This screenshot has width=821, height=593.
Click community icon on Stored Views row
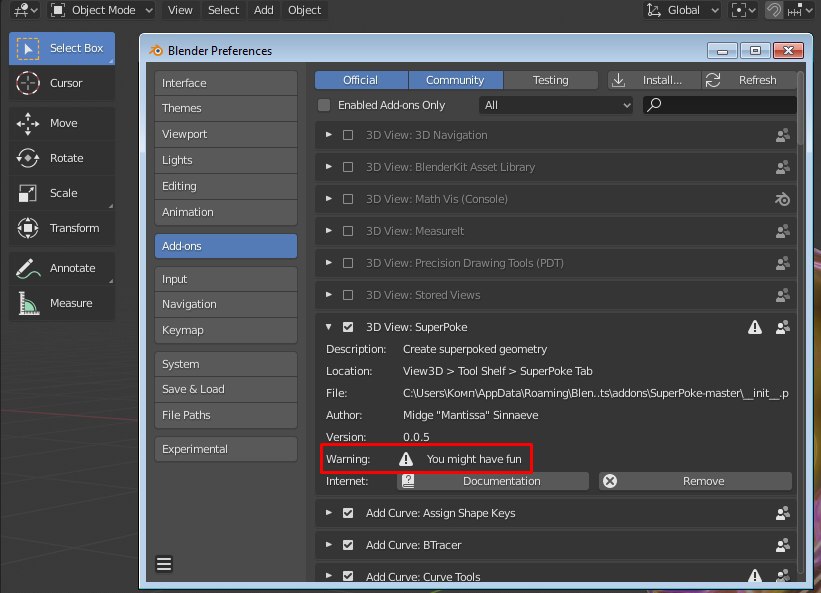(782, 295)
